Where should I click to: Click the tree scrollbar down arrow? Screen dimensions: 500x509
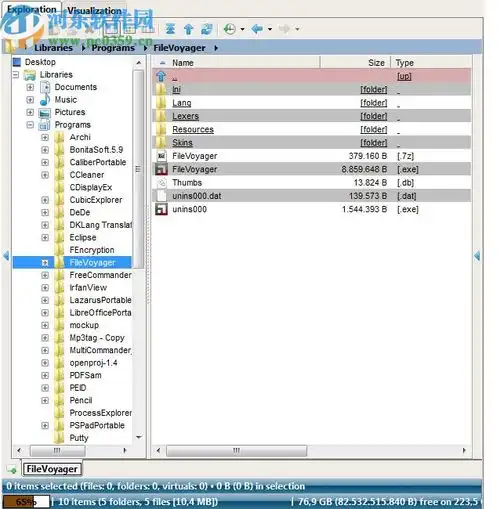tap(139, 437)
